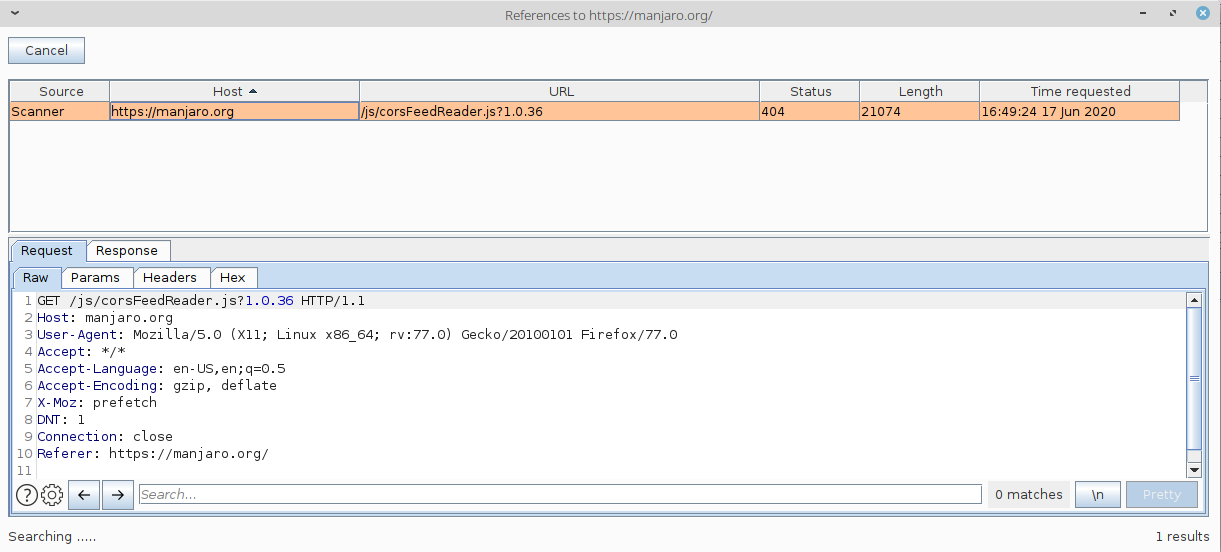
Task: Click the Connection: close line
Action: pyautogui.click(x=105, y=437)
